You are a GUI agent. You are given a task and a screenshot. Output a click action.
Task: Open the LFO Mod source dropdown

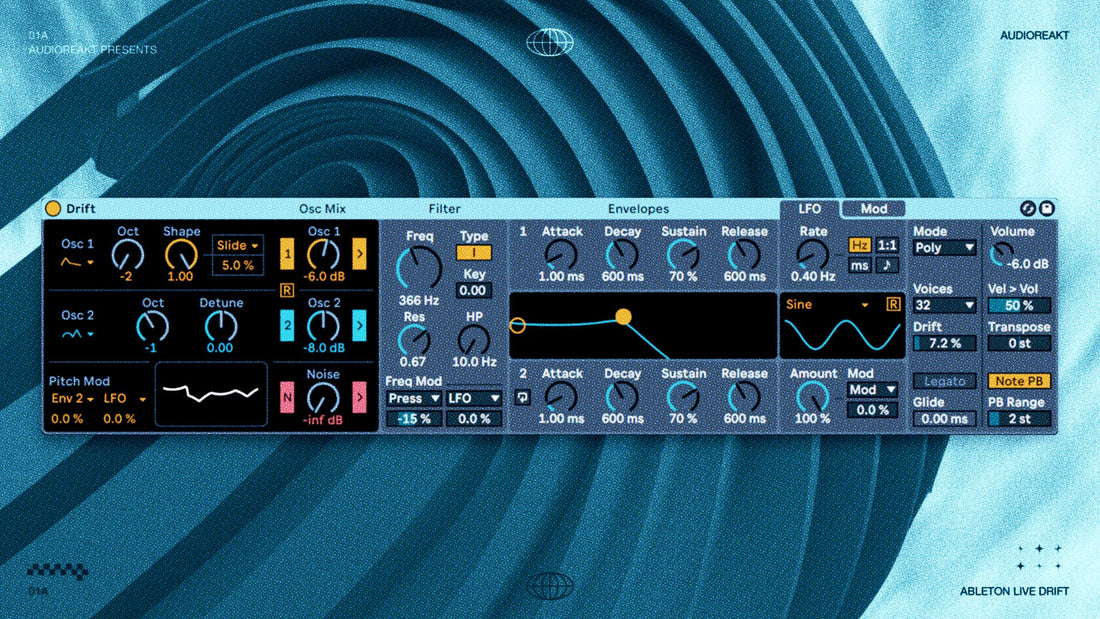click(872, 390)
